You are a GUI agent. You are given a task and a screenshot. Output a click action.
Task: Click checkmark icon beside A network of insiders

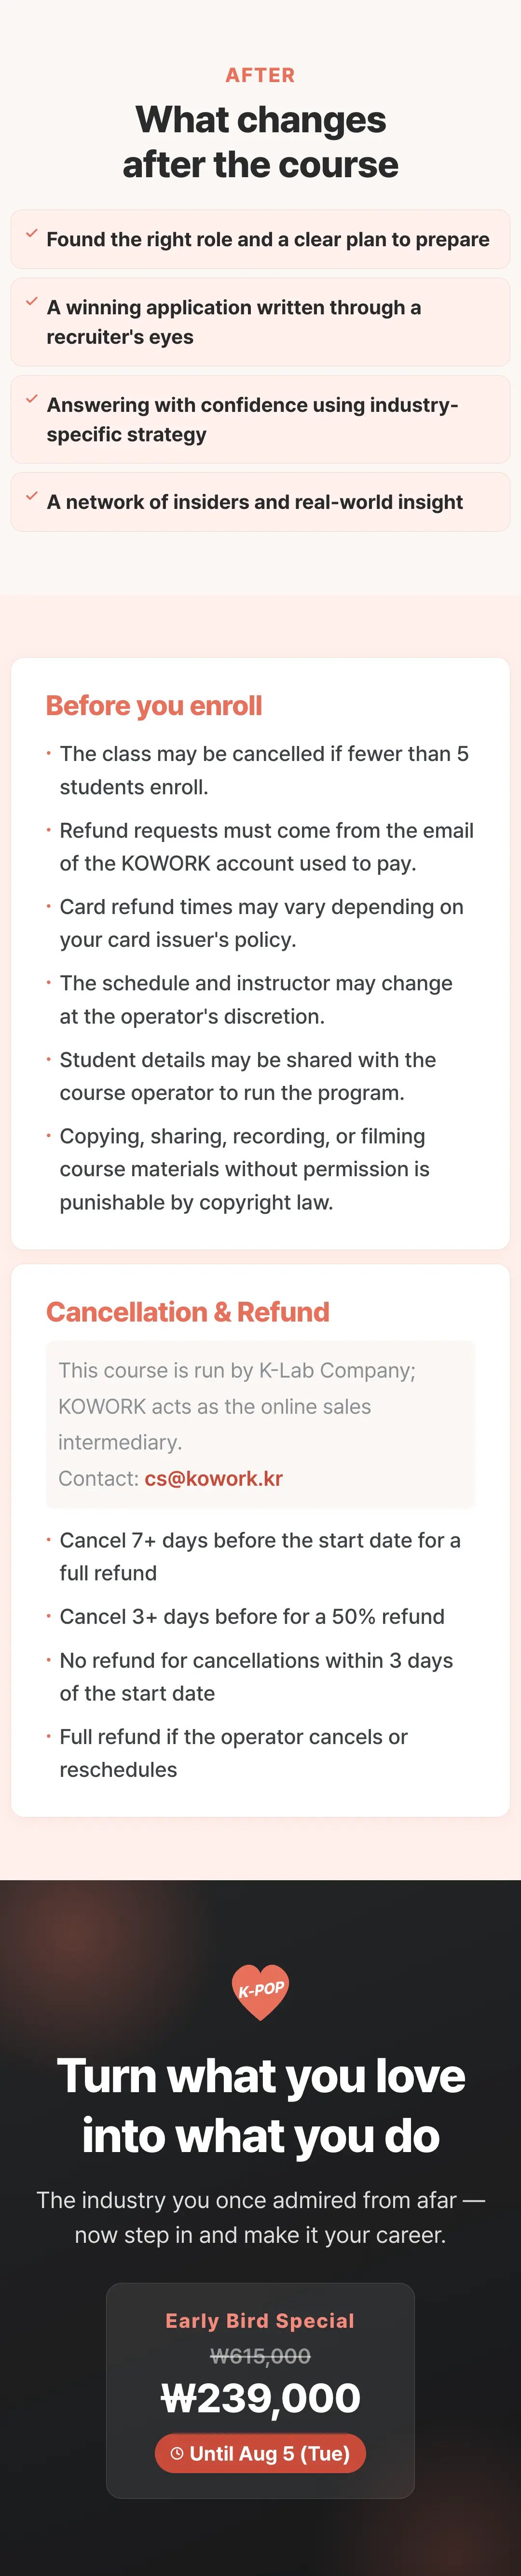tap(32, 496)
